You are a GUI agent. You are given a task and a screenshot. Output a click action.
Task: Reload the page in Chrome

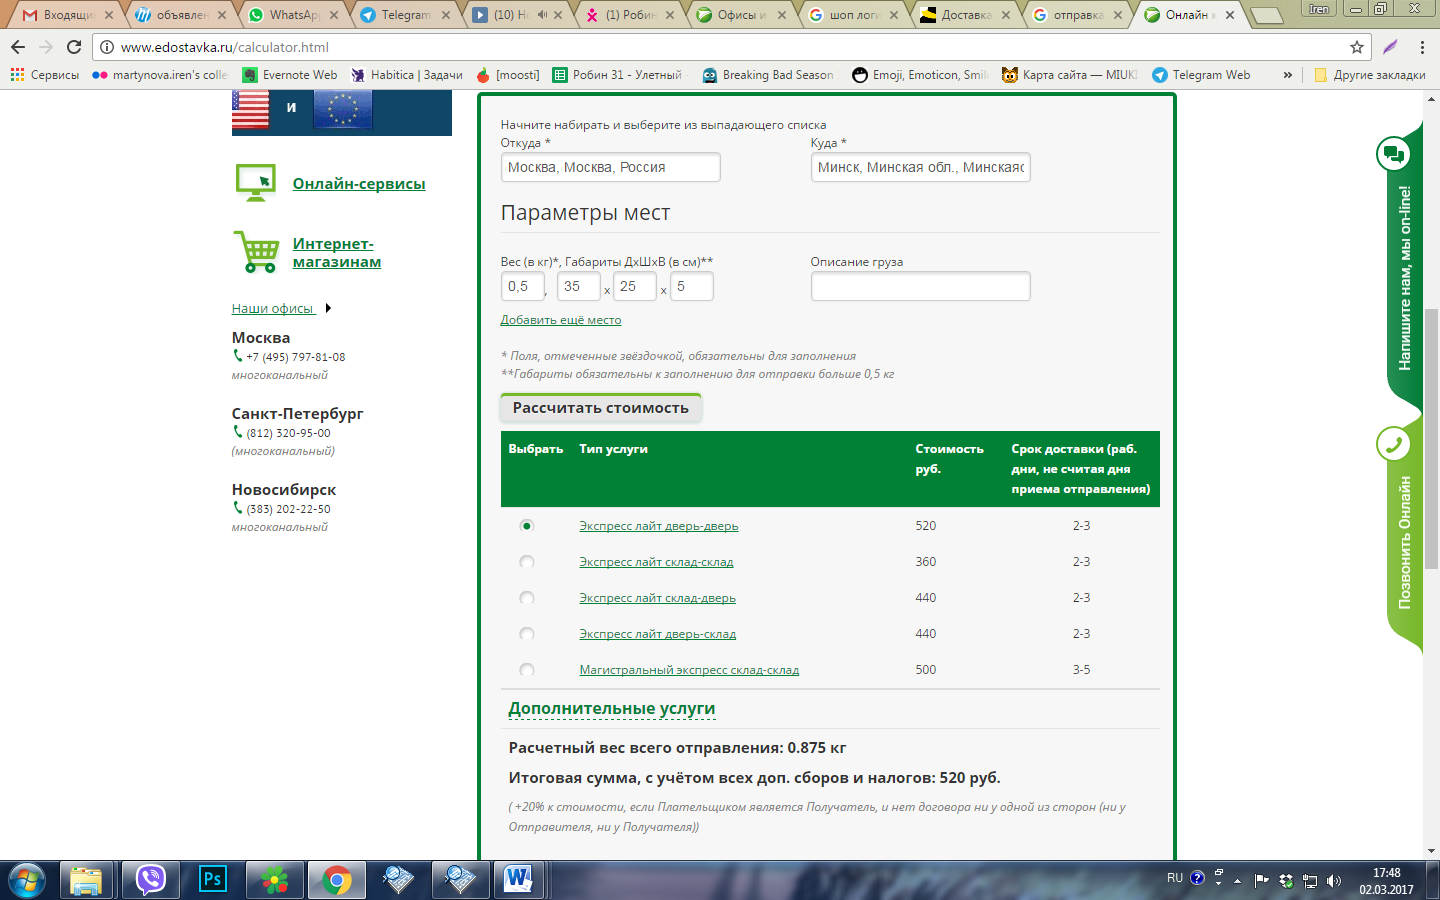[x=74, y=47]
